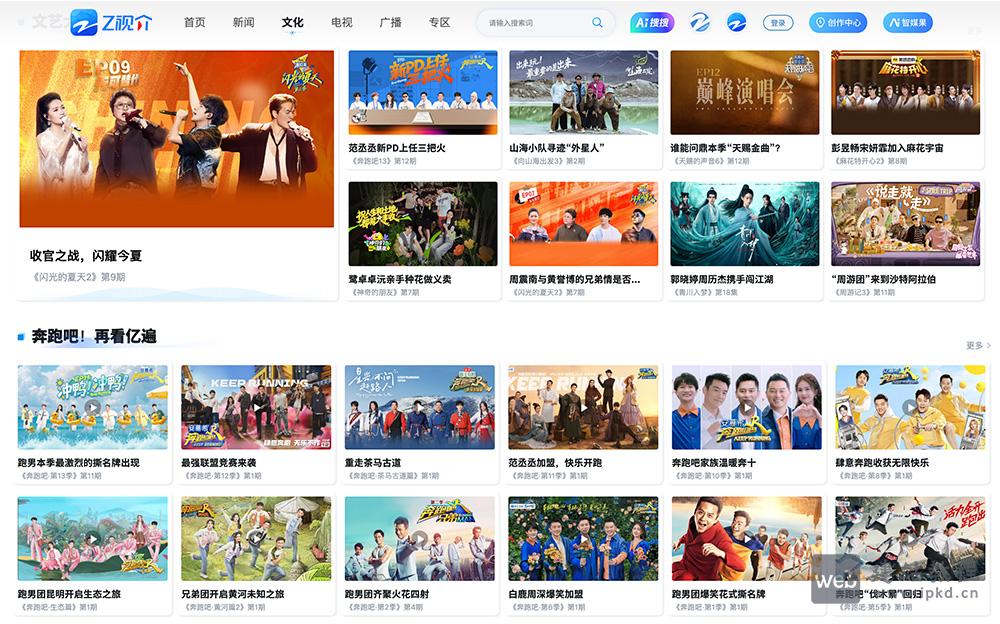Play the 重走茶马古道 video
Viewport: 1000px width, 624px height.
pos(420,407)
